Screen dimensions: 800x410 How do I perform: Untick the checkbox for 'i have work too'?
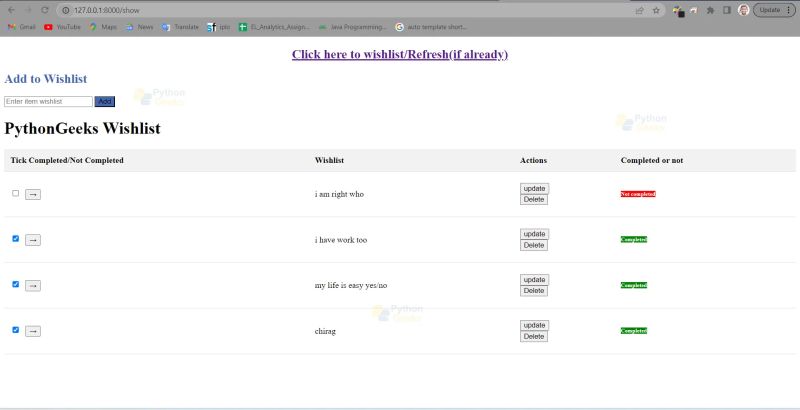tap(15, 239)
